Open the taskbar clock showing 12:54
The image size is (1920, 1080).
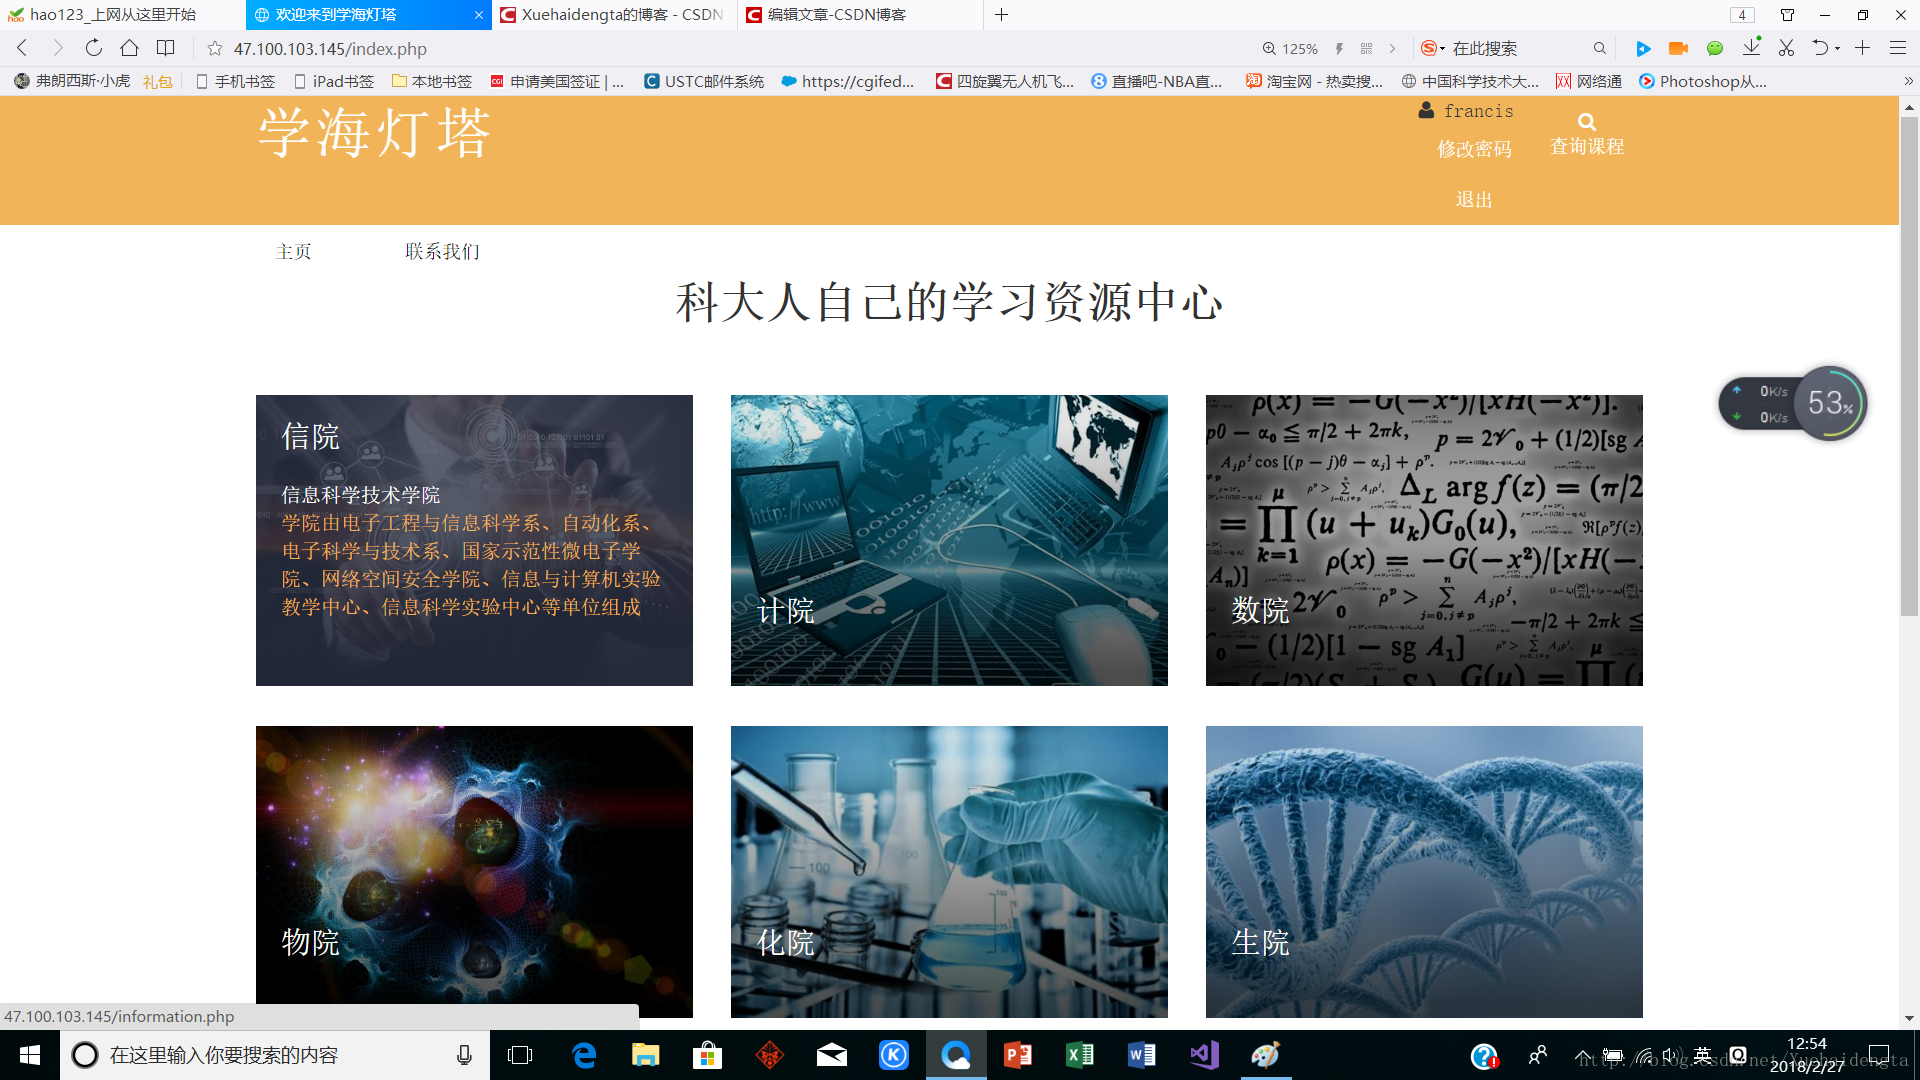pyautogui.click(x=1807, y=1055)
